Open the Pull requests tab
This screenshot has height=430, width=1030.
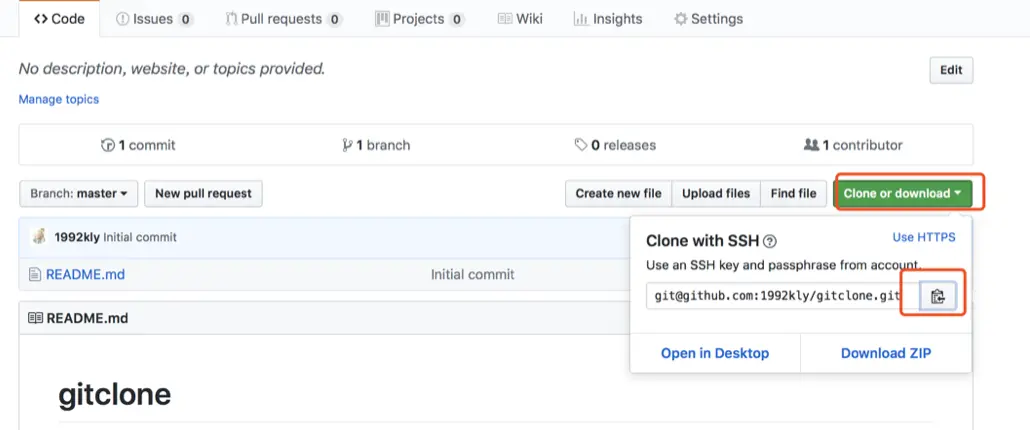283,19
